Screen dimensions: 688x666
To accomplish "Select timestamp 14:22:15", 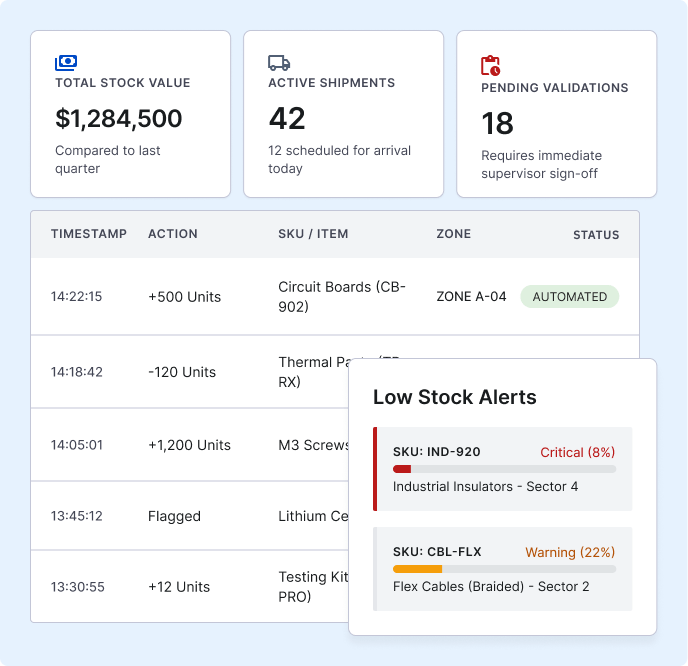I will [x=76, y=297].
